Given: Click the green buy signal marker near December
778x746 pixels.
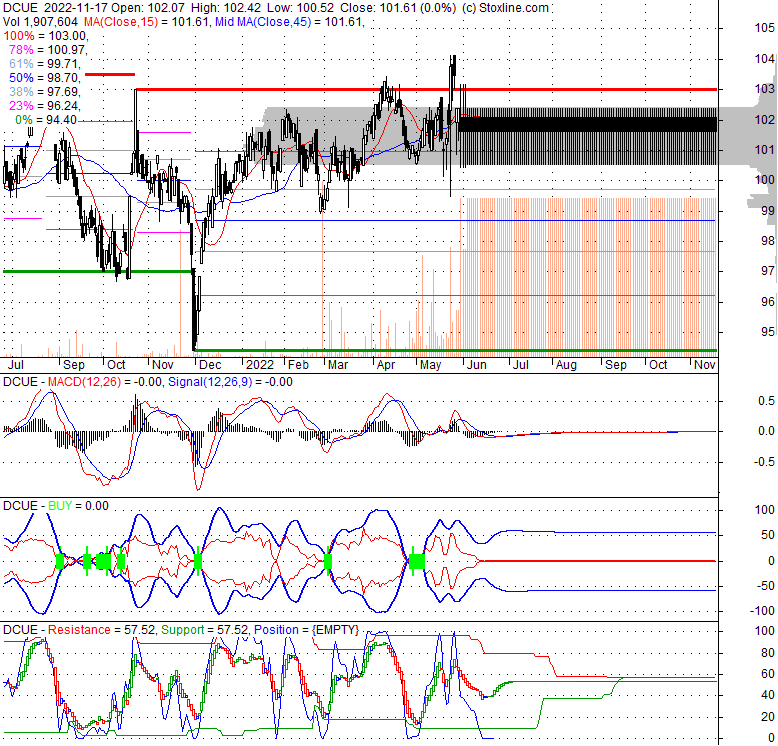Looking at the screenshot, I should coord(198,561).
